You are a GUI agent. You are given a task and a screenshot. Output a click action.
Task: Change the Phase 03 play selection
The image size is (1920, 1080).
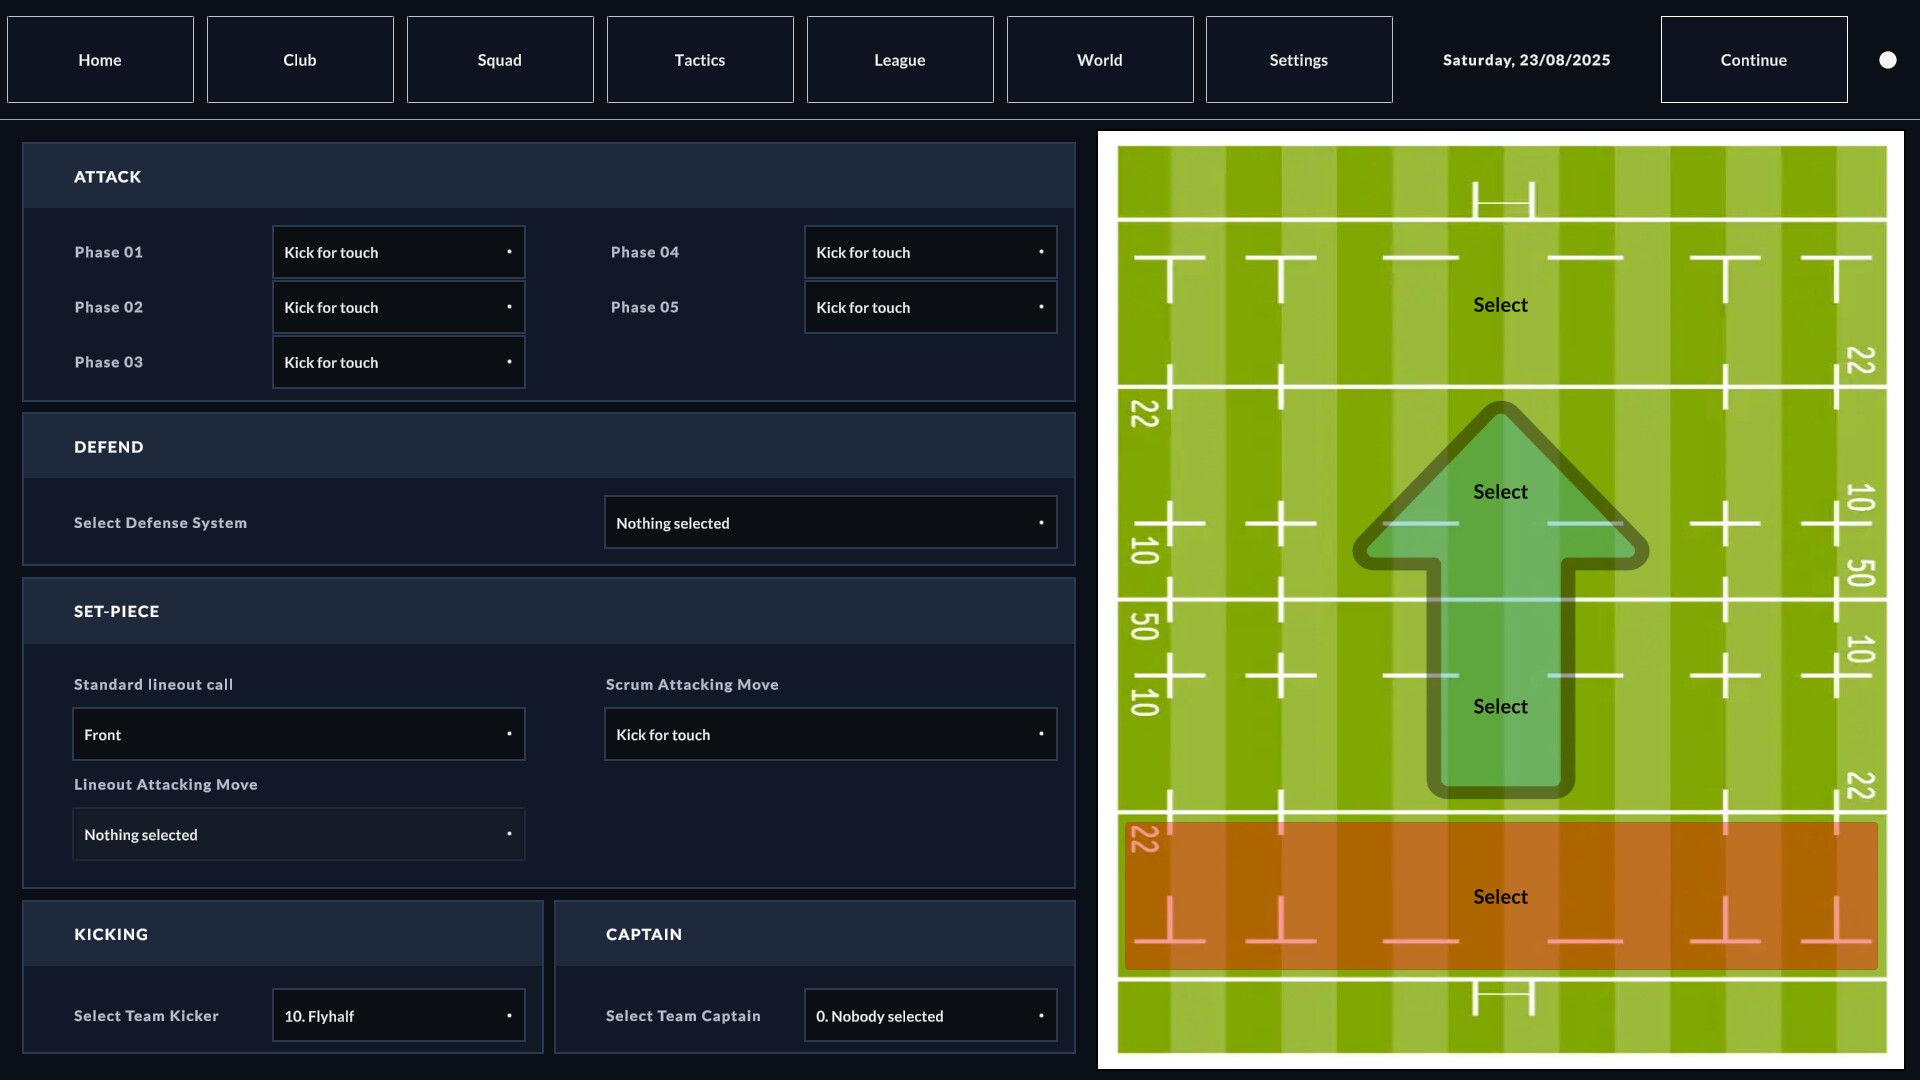coord(398,362)
